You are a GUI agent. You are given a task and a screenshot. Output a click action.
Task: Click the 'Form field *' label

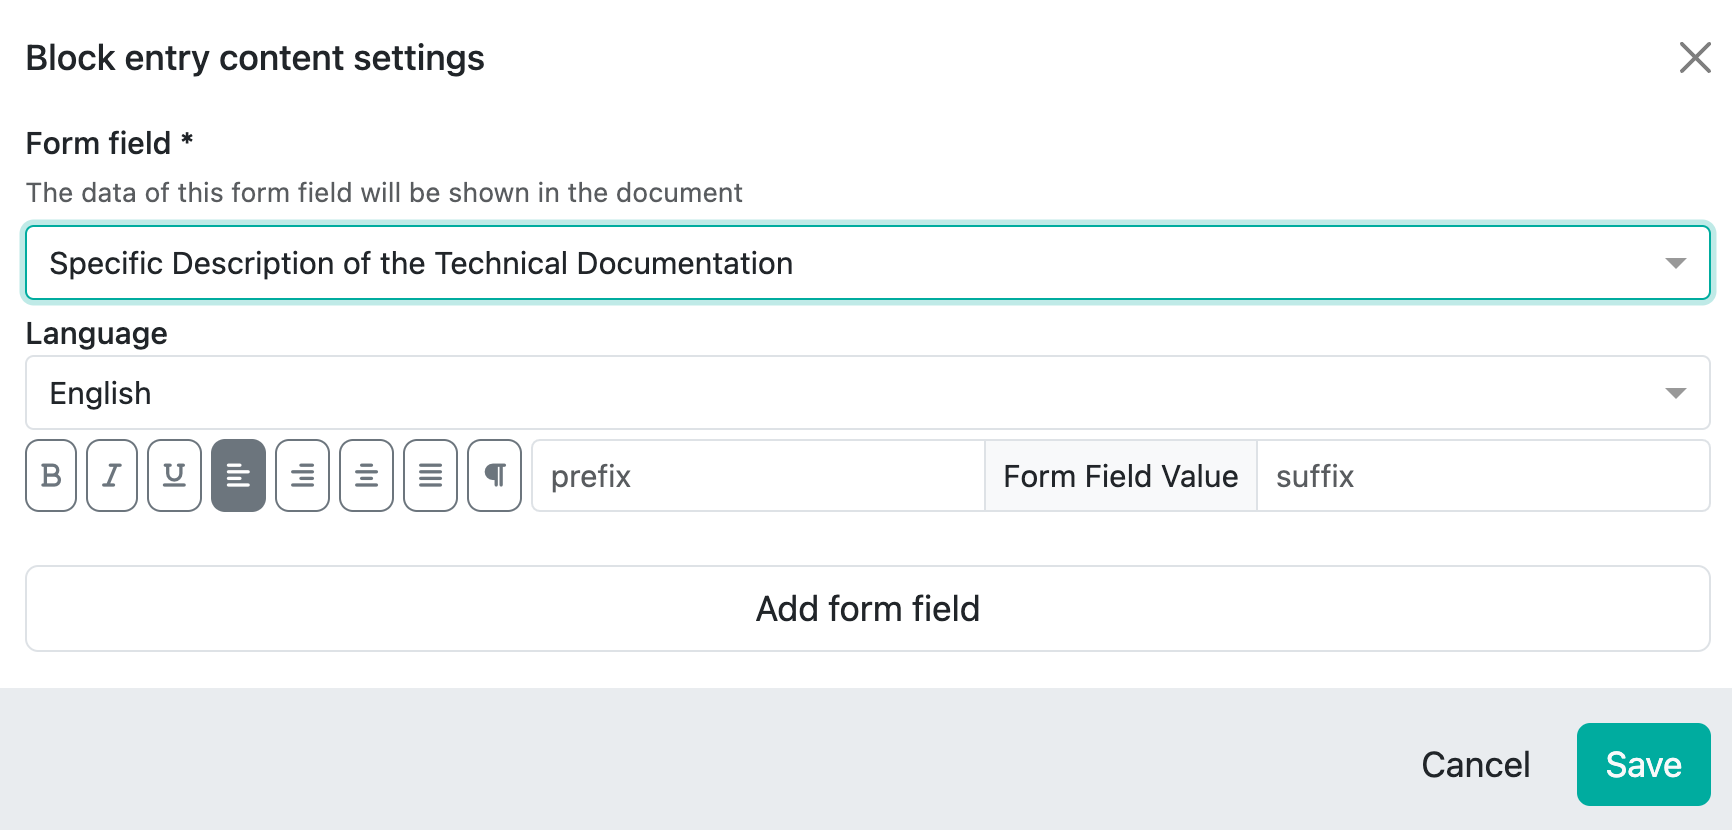point(109,143)
